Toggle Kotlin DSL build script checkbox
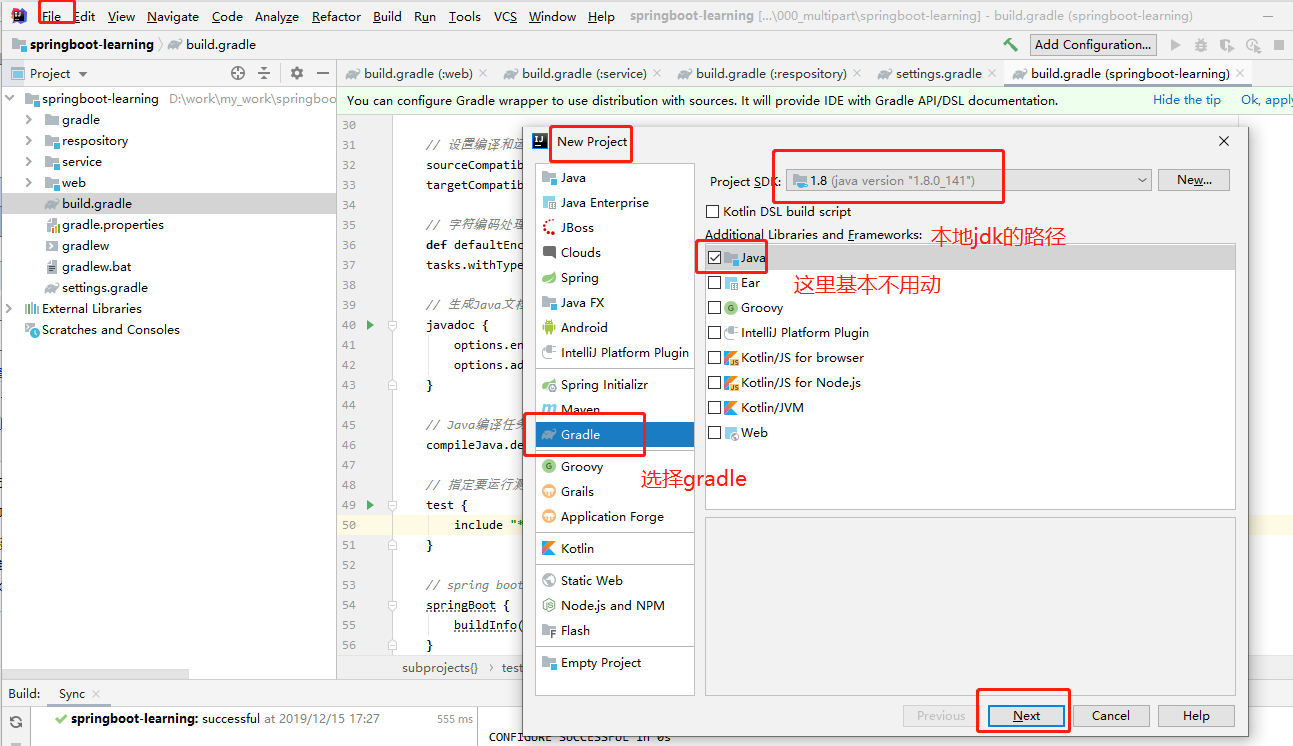Viewport: 1293px width, 746px height. (x=713, y=211)
